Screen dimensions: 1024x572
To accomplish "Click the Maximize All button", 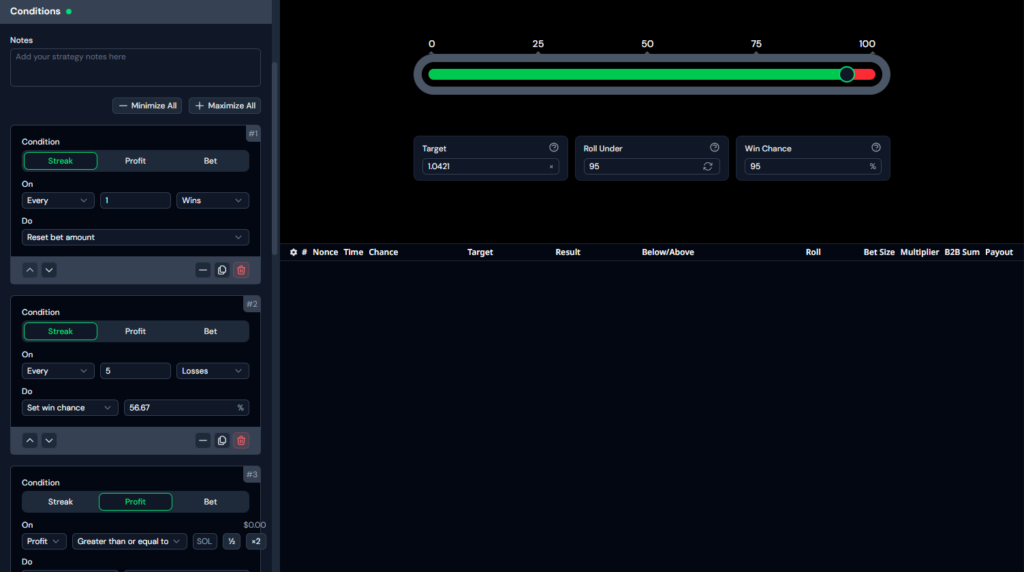I will (225, 106).
